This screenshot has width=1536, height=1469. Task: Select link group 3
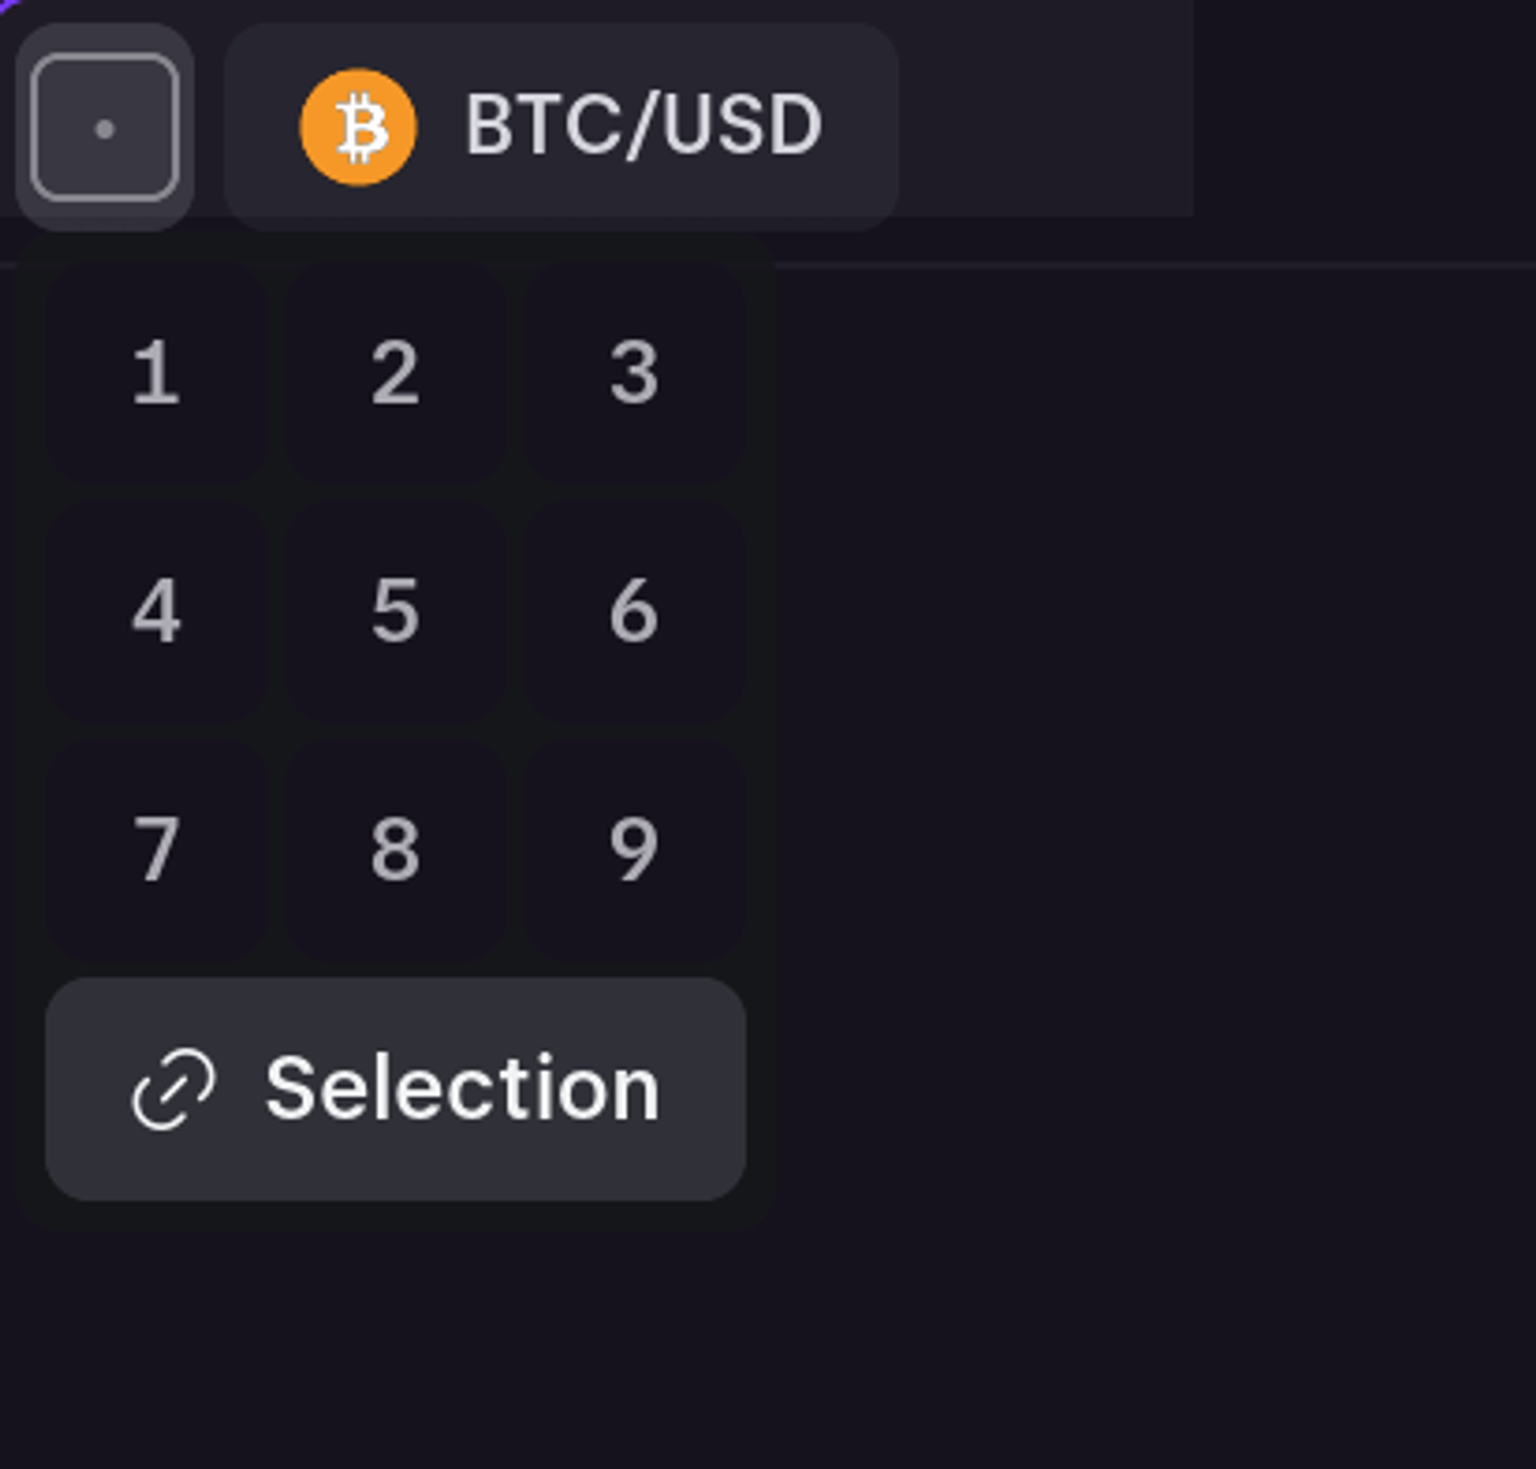[x=634, y=374]
